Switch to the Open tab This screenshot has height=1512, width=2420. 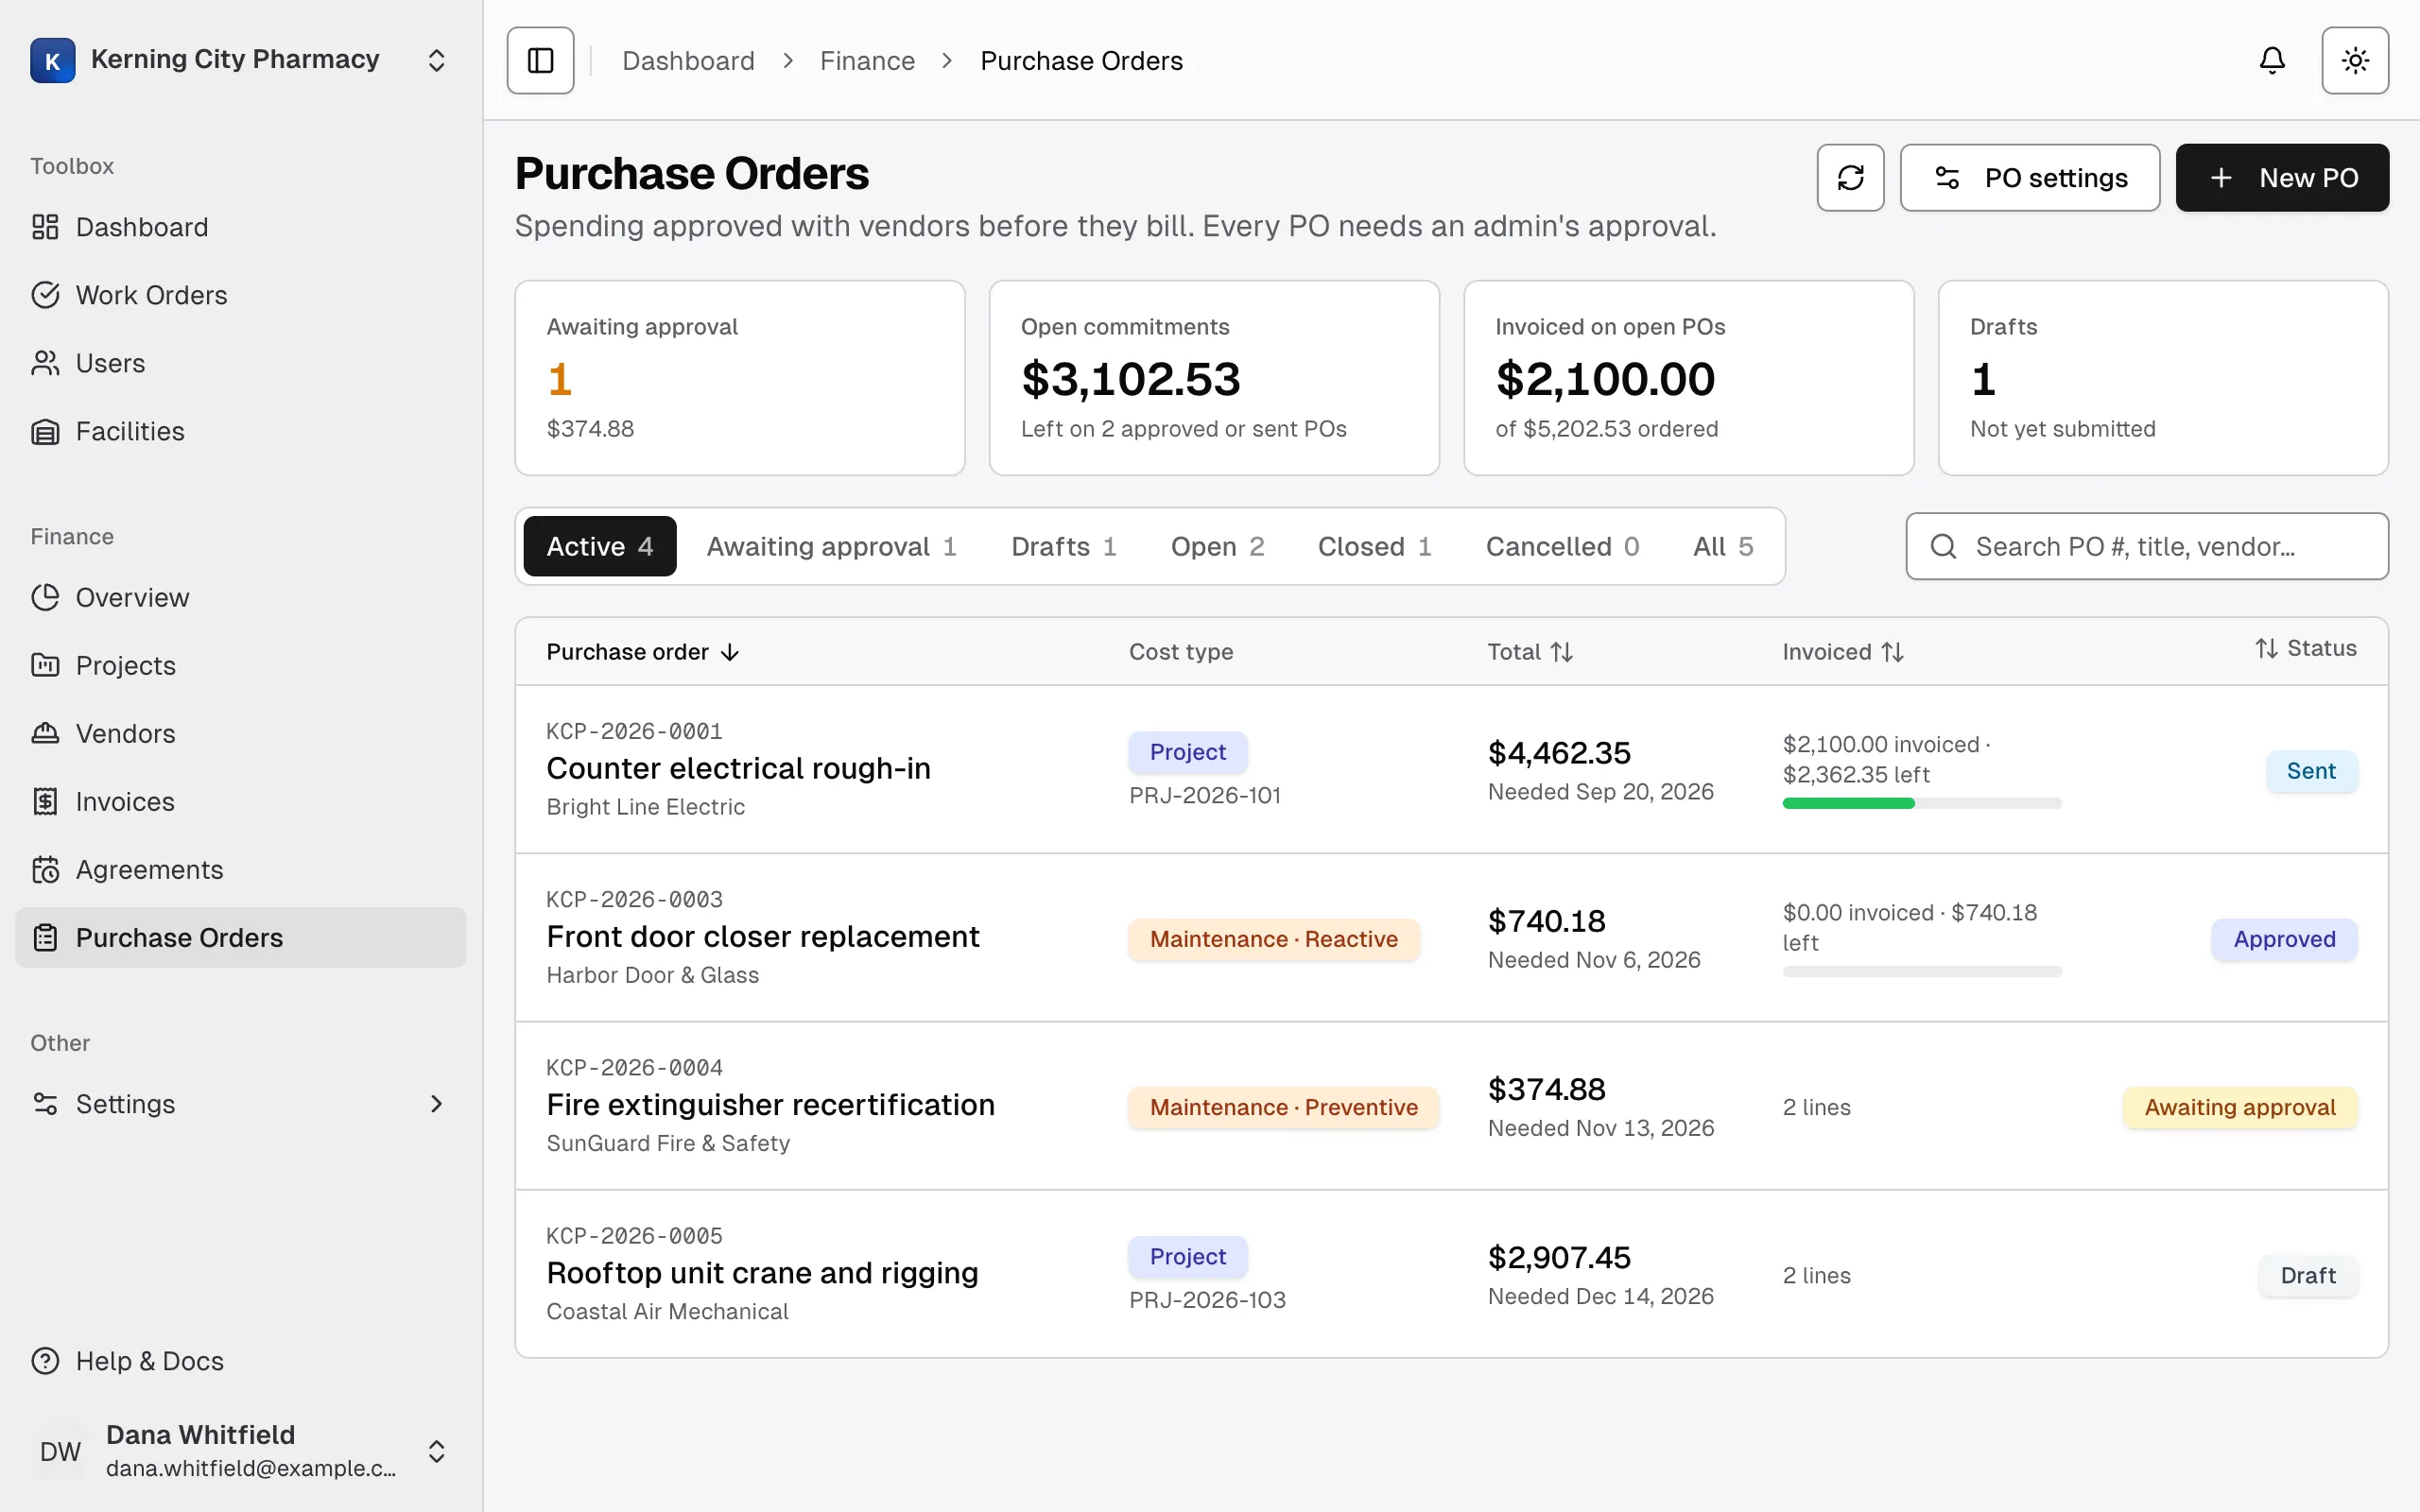tap(1217, 546)
